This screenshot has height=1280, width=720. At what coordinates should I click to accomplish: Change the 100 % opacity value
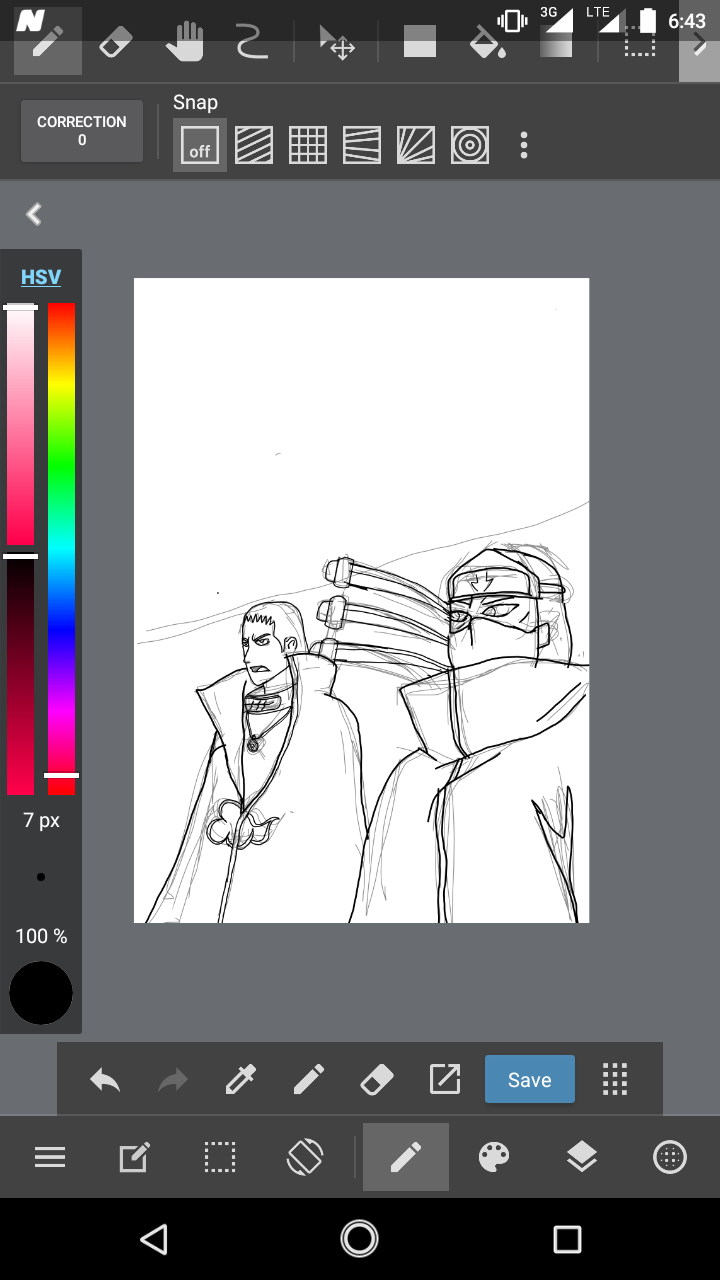pyautogui.click(x=41, y=936)
